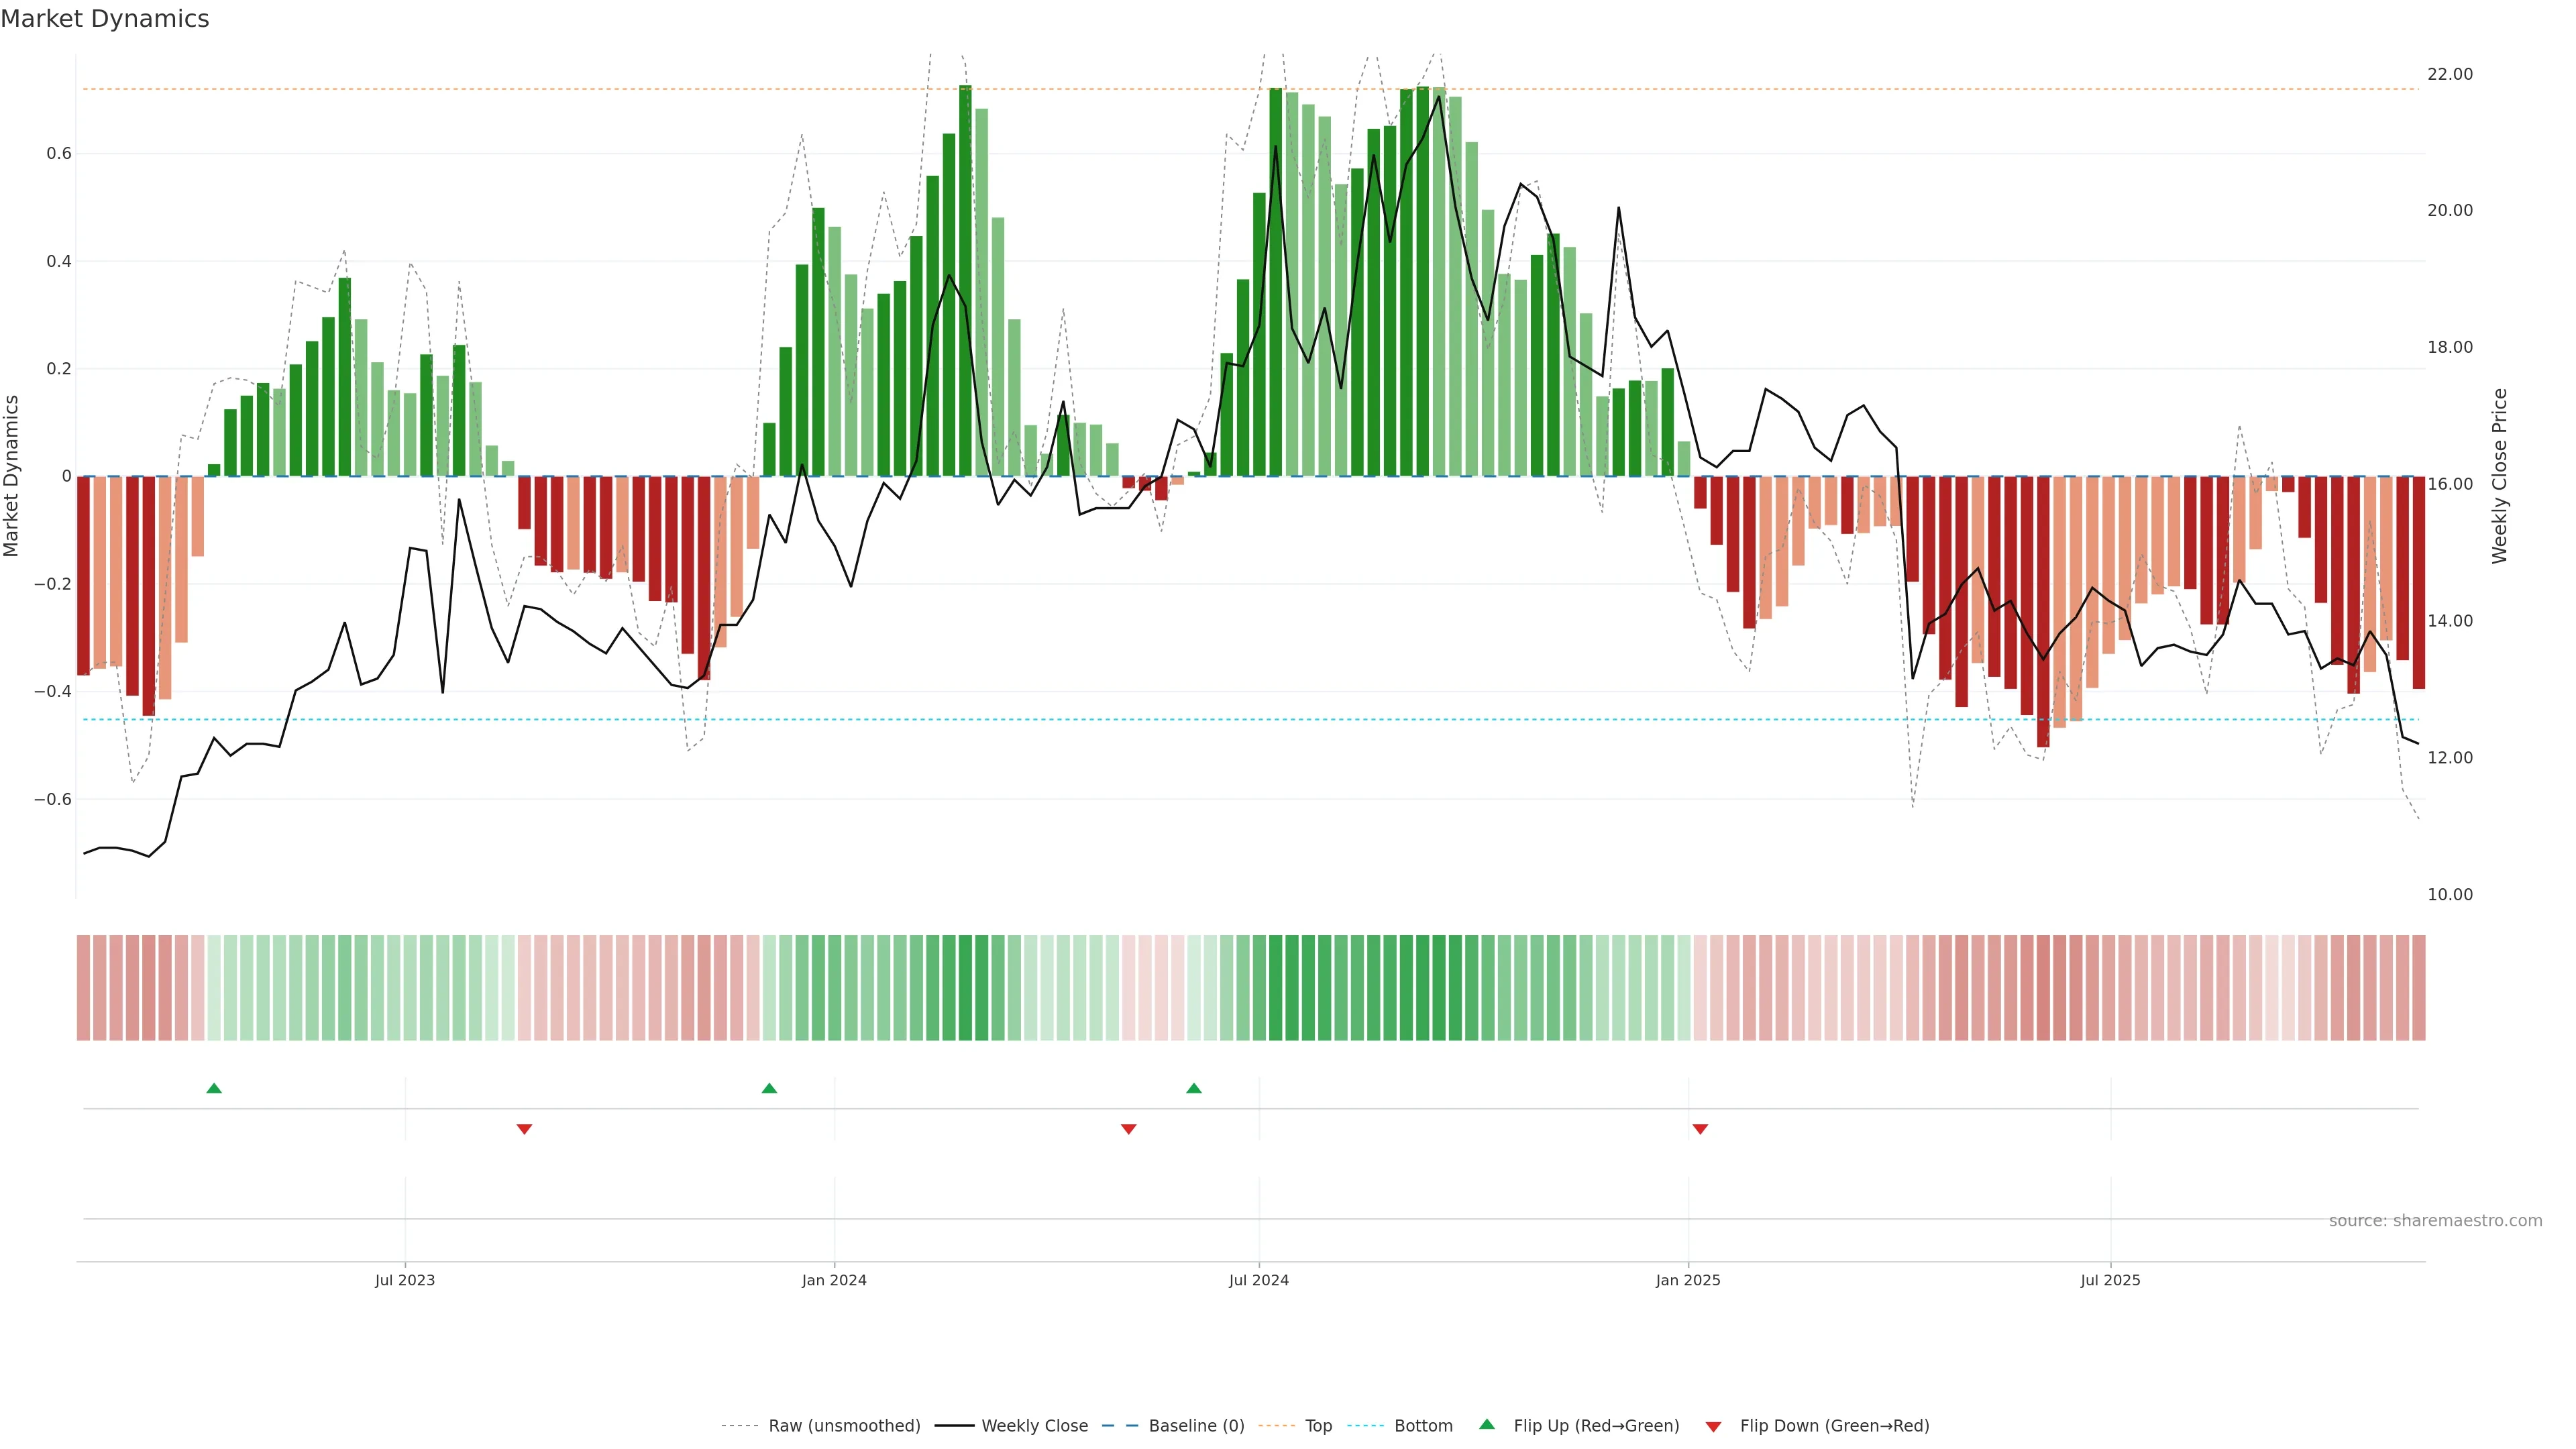Click the green triangle icon in the legend
Image resolution: width=2576 pixels, height=1449 pixels.
click(1487, 1424)
